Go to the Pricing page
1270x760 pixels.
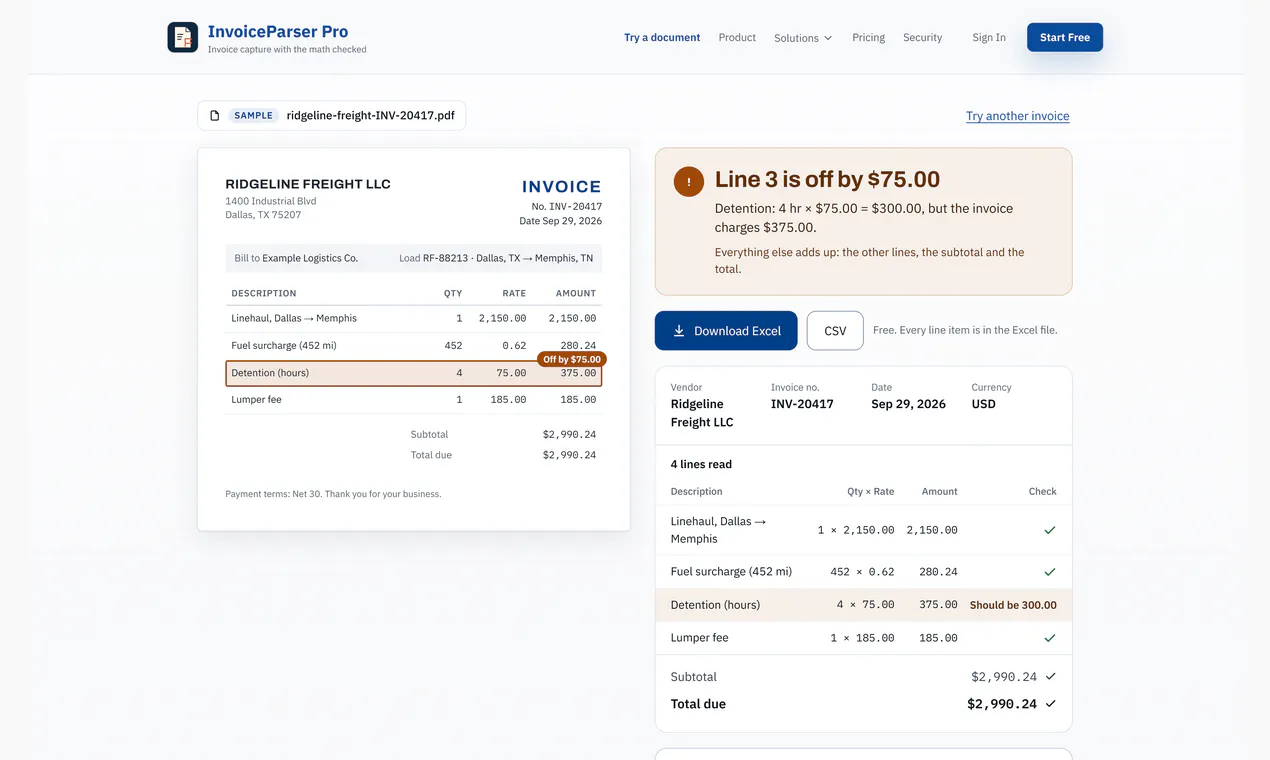[x=868, y=37]
